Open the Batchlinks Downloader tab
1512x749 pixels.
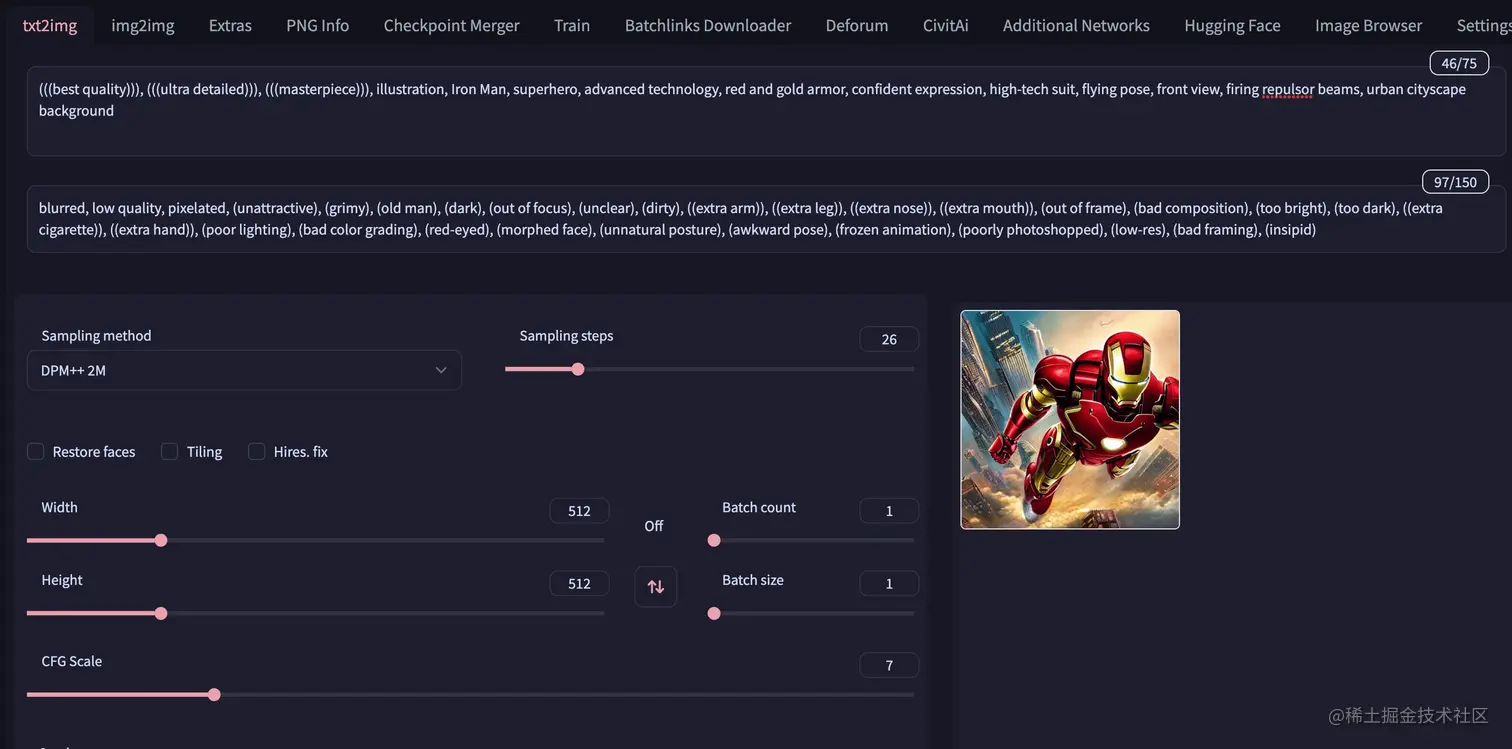[x=708, y=25]
